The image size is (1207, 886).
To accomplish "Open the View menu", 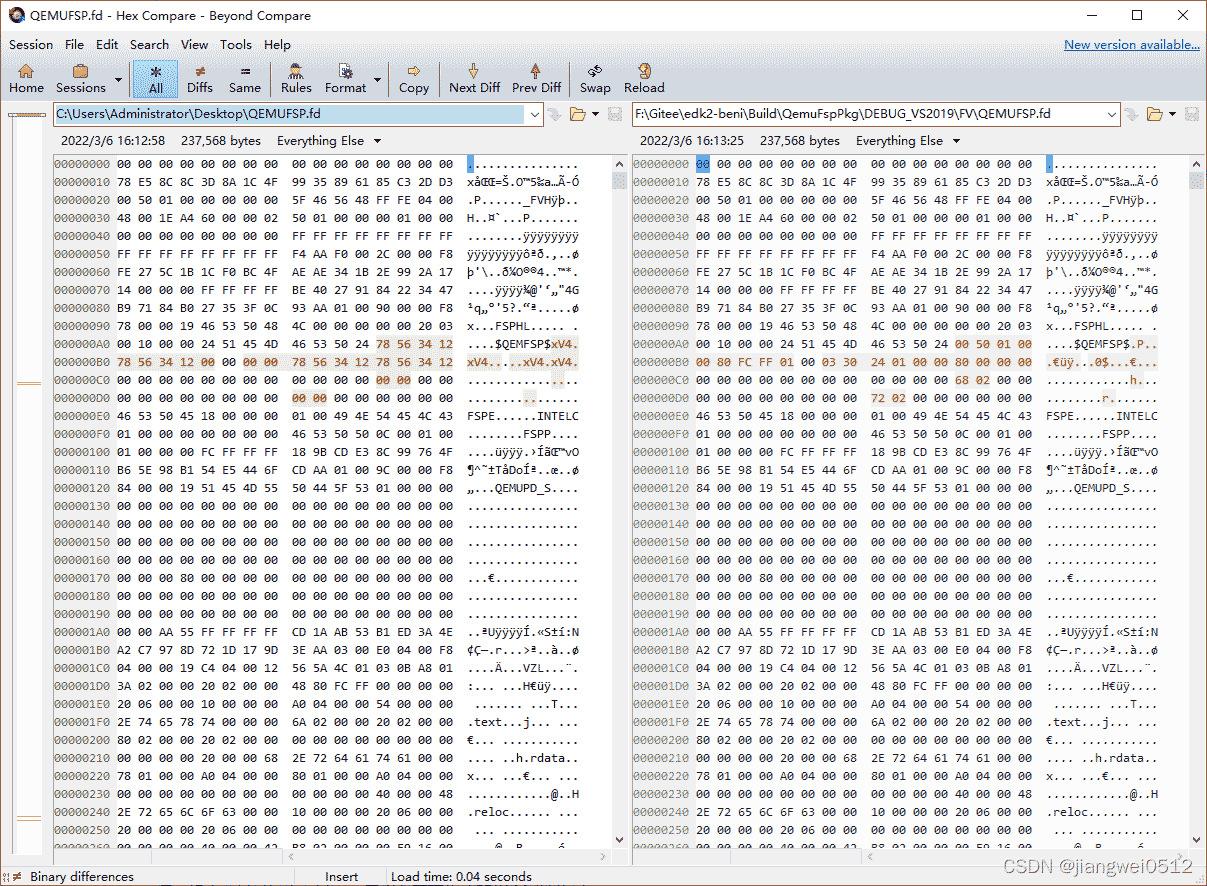I will tap(194, 44).
